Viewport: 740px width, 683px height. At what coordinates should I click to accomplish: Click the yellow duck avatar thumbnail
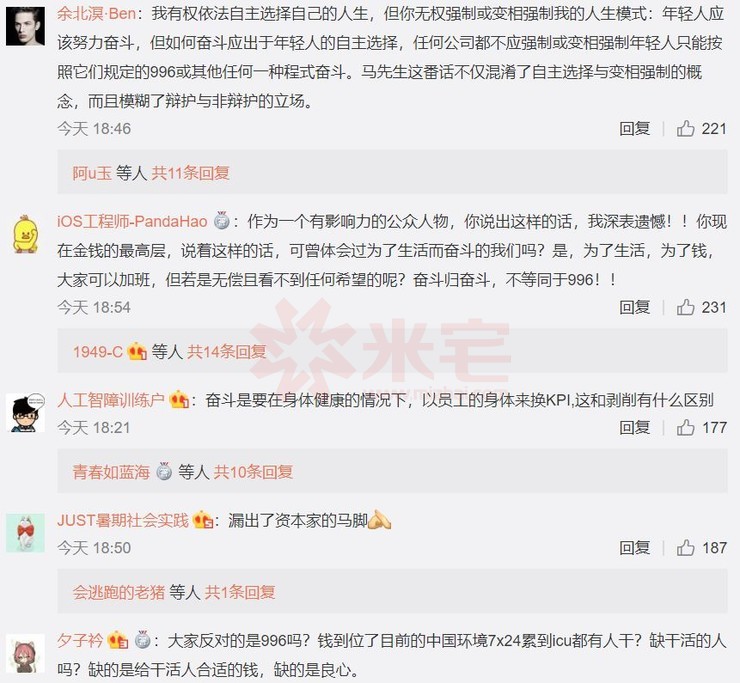tap(25, 234)
